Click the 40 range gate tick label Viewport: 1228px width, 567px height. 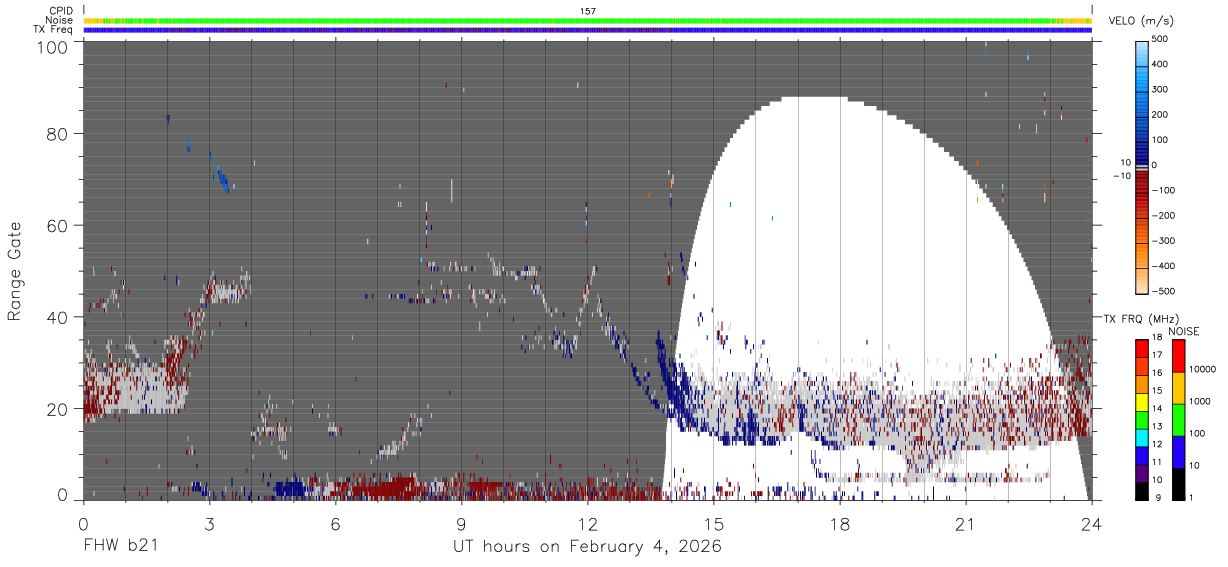tap(57, 318)
